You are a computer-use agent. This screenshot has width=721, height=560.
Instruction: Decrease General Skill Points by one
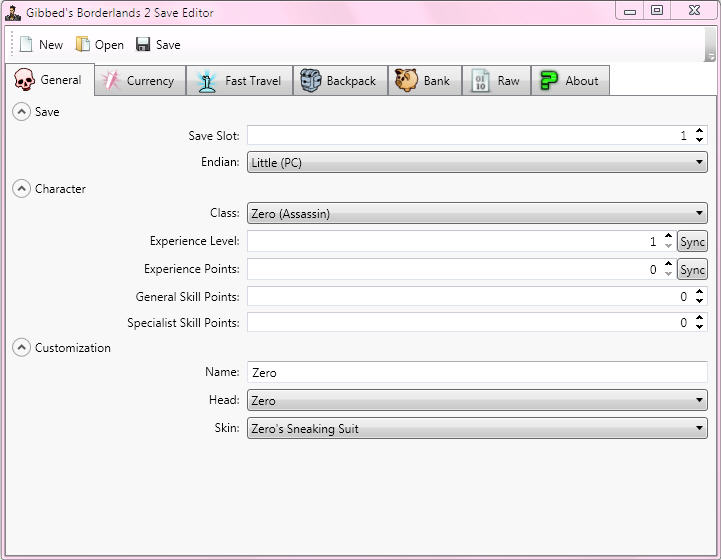coord(699,301)
